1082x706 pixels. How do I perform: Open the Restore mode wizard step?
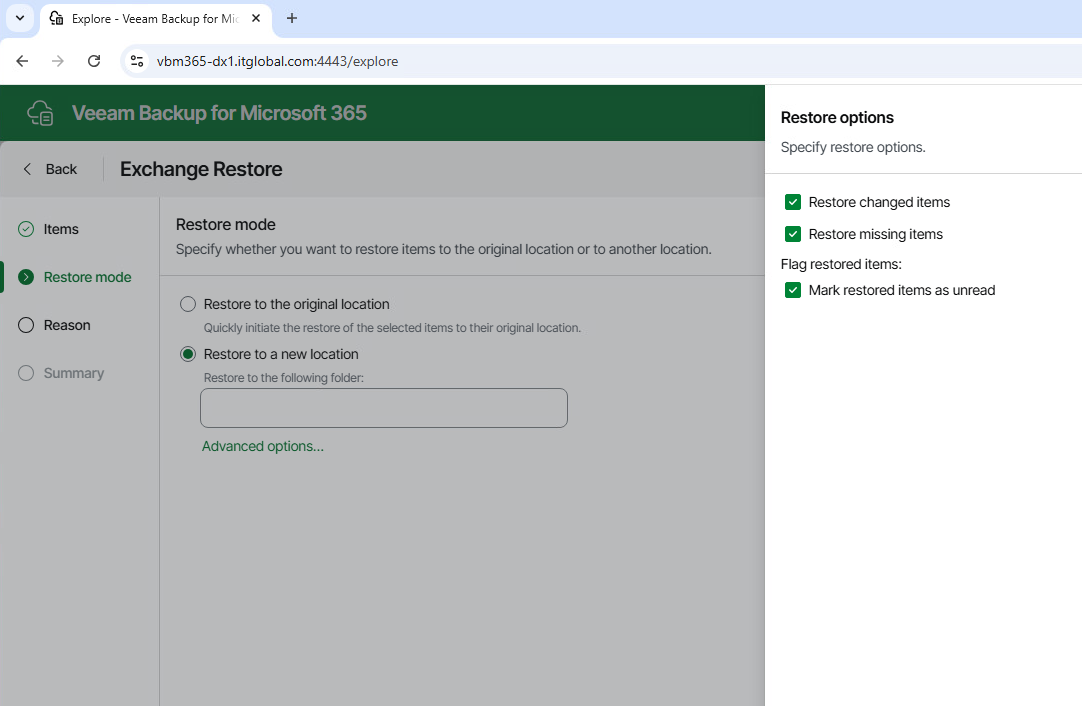click(x=87, y=277)
